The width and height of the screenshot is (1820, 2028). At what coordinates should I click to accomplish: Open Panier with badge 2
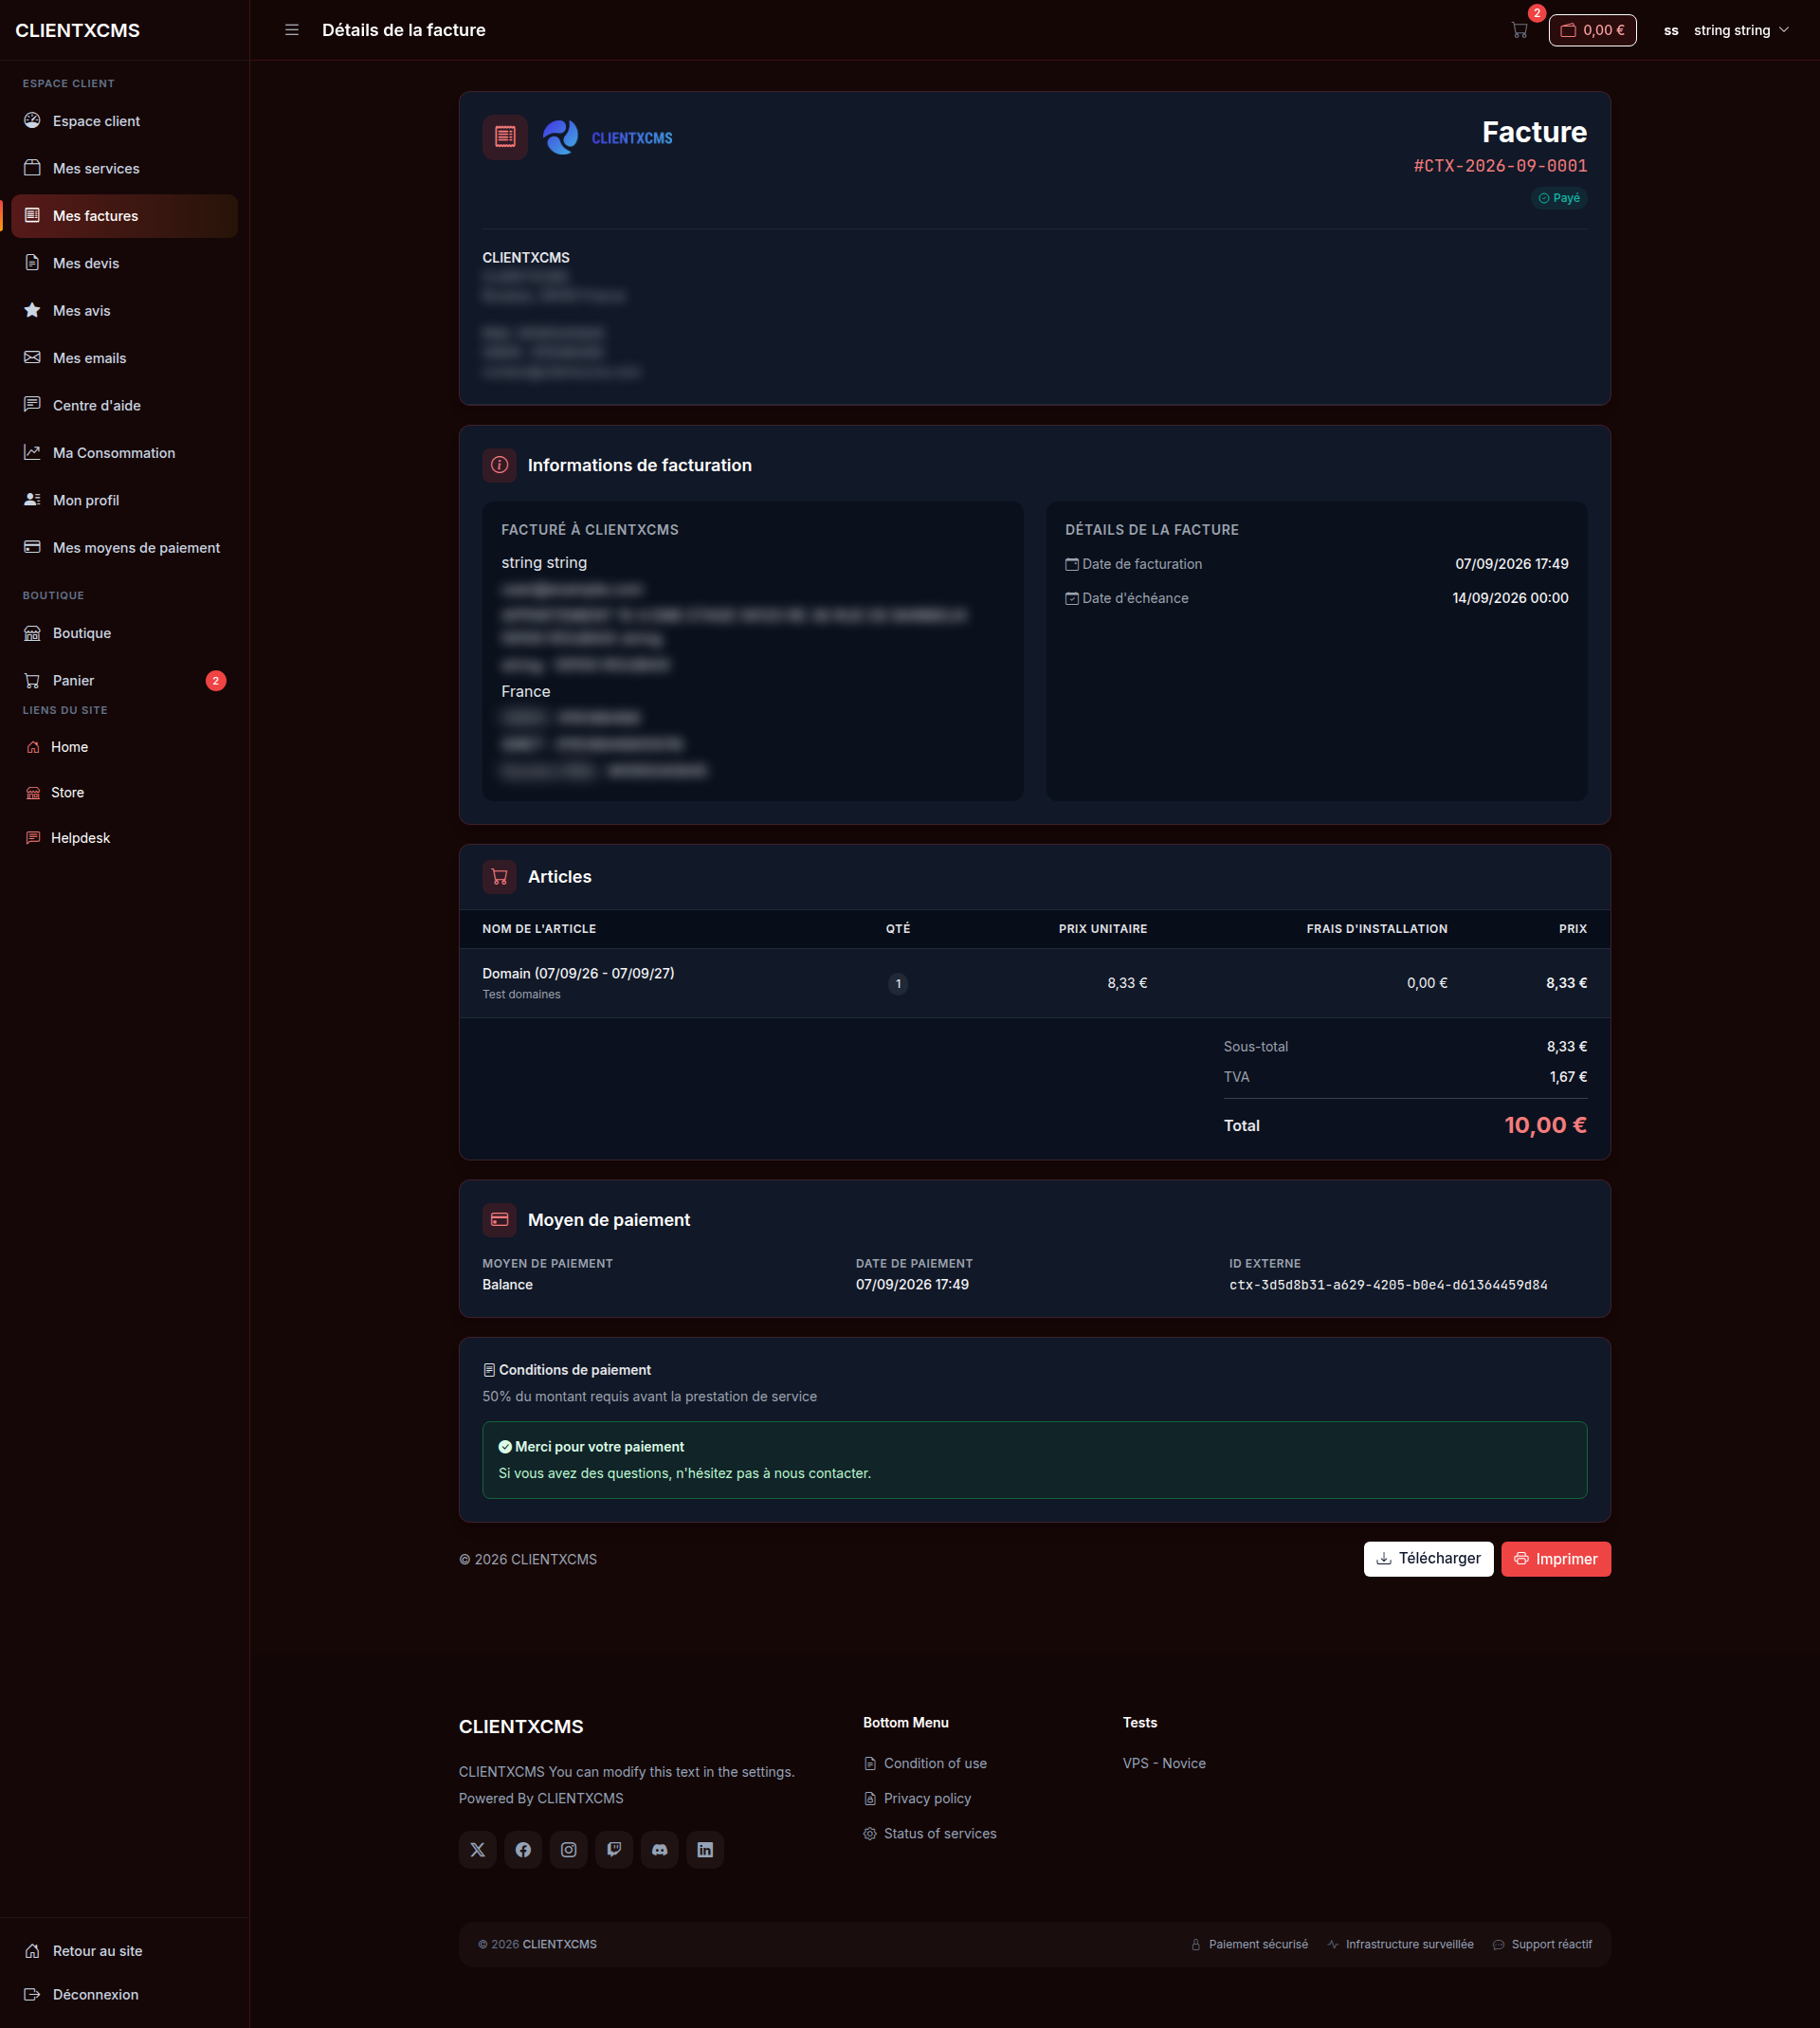tap(124, 681)
